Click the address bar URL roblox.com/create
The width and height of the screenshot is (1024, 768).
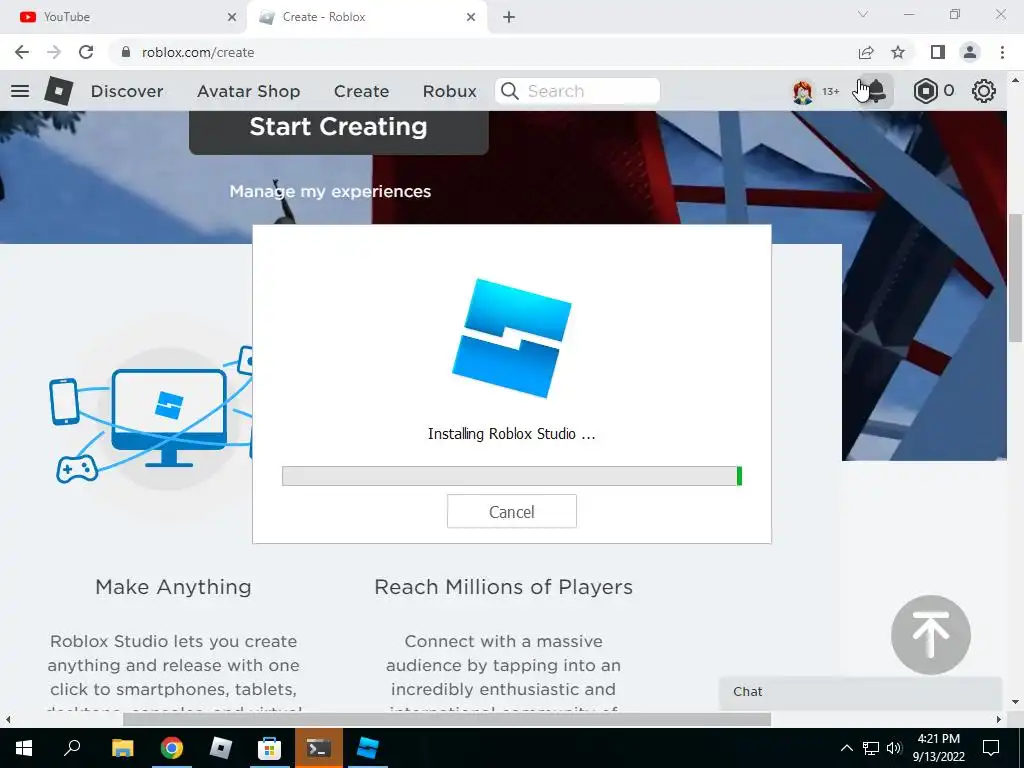[x=198, y=52]
